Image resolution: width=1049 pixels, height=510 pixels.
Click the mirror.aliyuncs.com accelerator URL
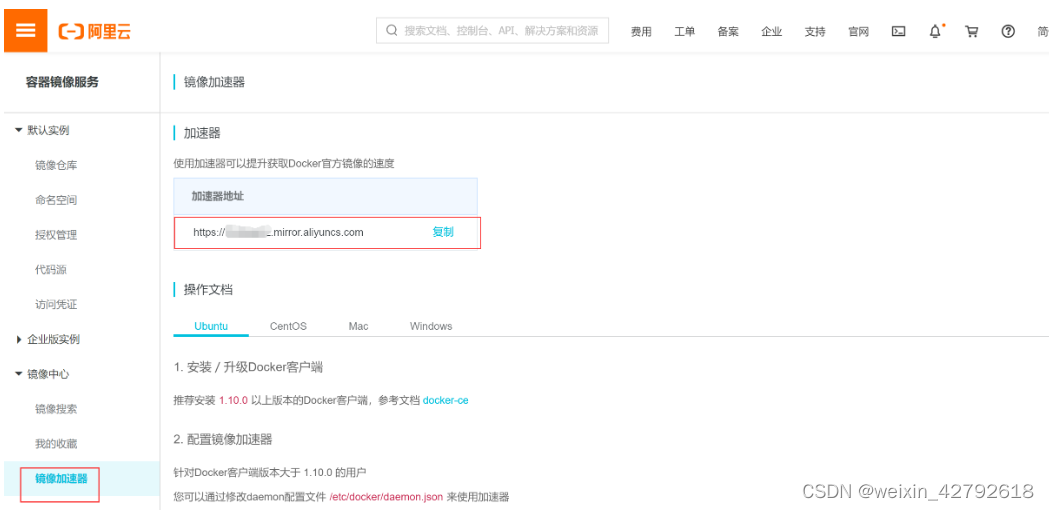pyautogui.click(x=278, y=232)
